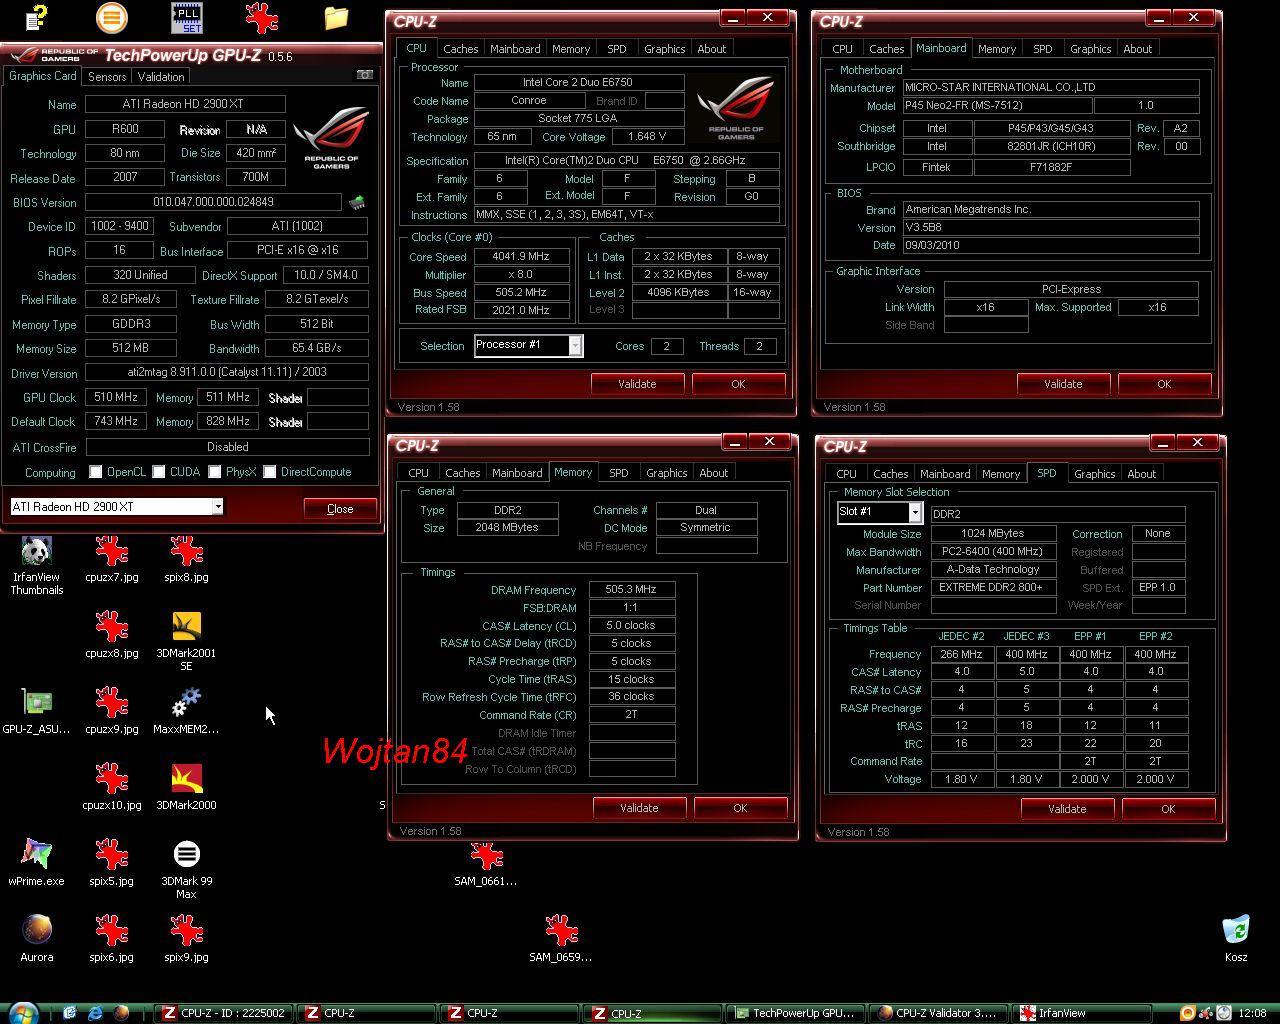
Task: Click the BIOS save chip icon in GPU-Z
Action: point(357,202)
